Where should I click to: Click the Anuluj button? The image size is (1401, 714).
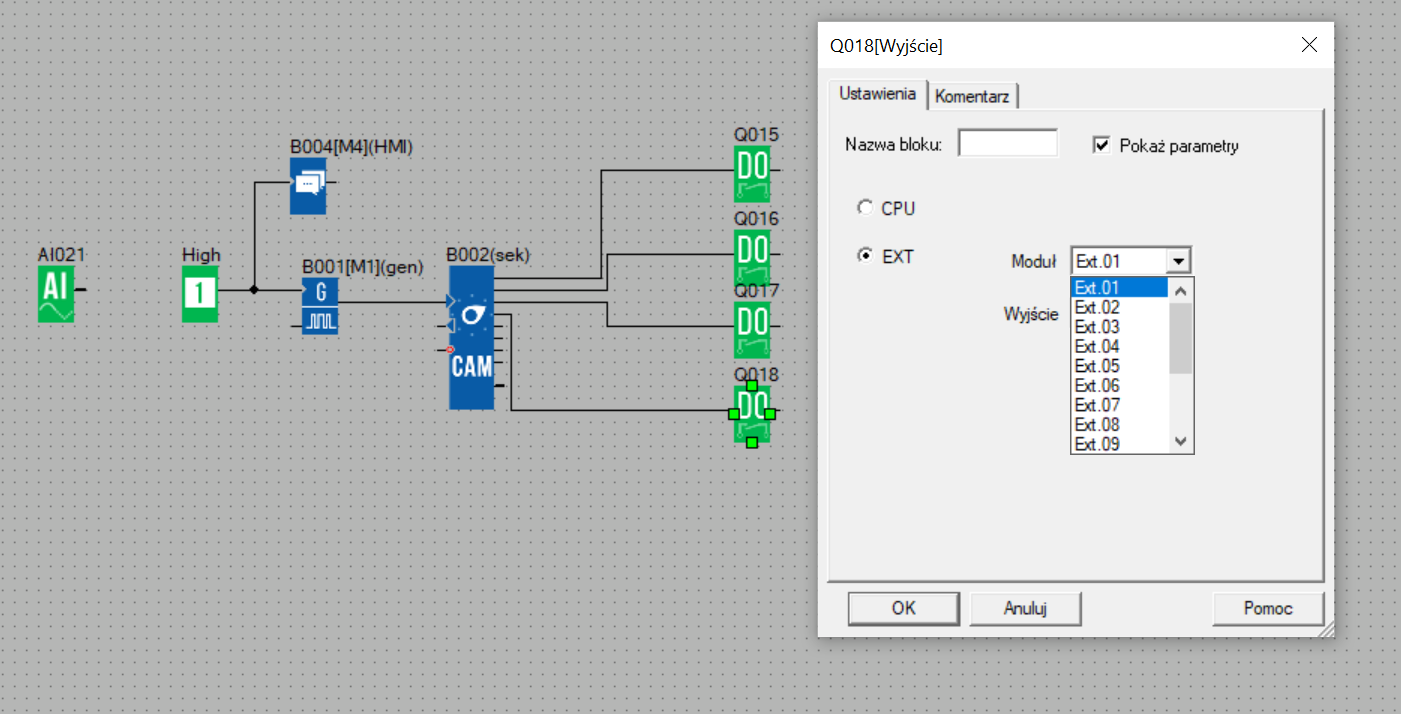1025,608
